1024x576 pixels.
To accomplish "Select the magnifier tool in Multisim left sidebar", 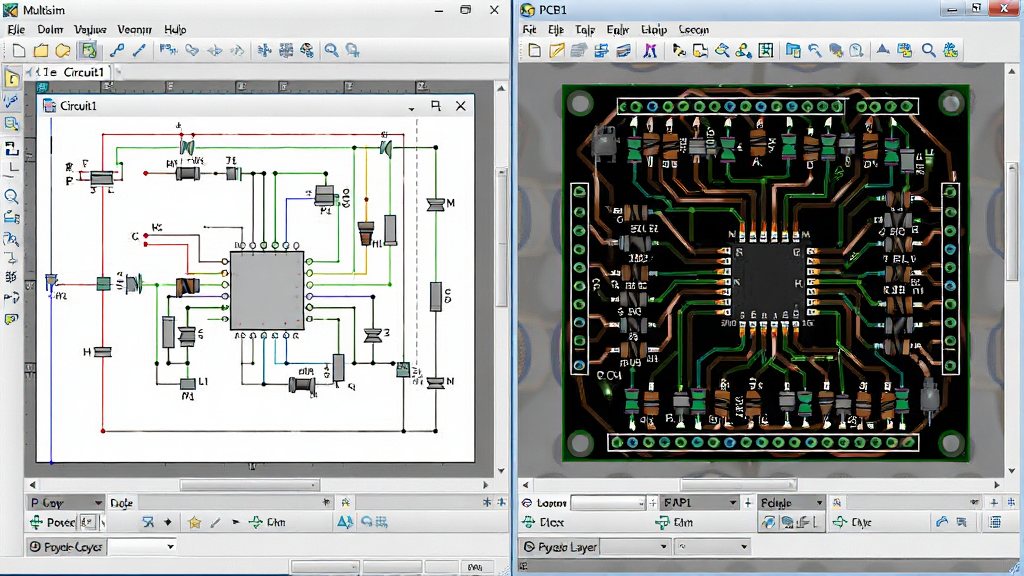I will click(11, 196).
